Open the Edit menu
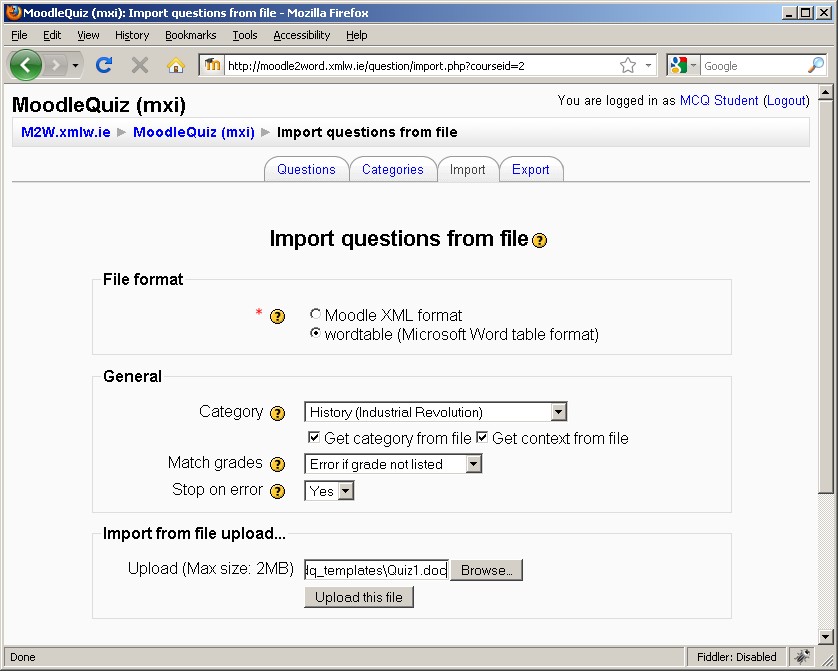 52,35
